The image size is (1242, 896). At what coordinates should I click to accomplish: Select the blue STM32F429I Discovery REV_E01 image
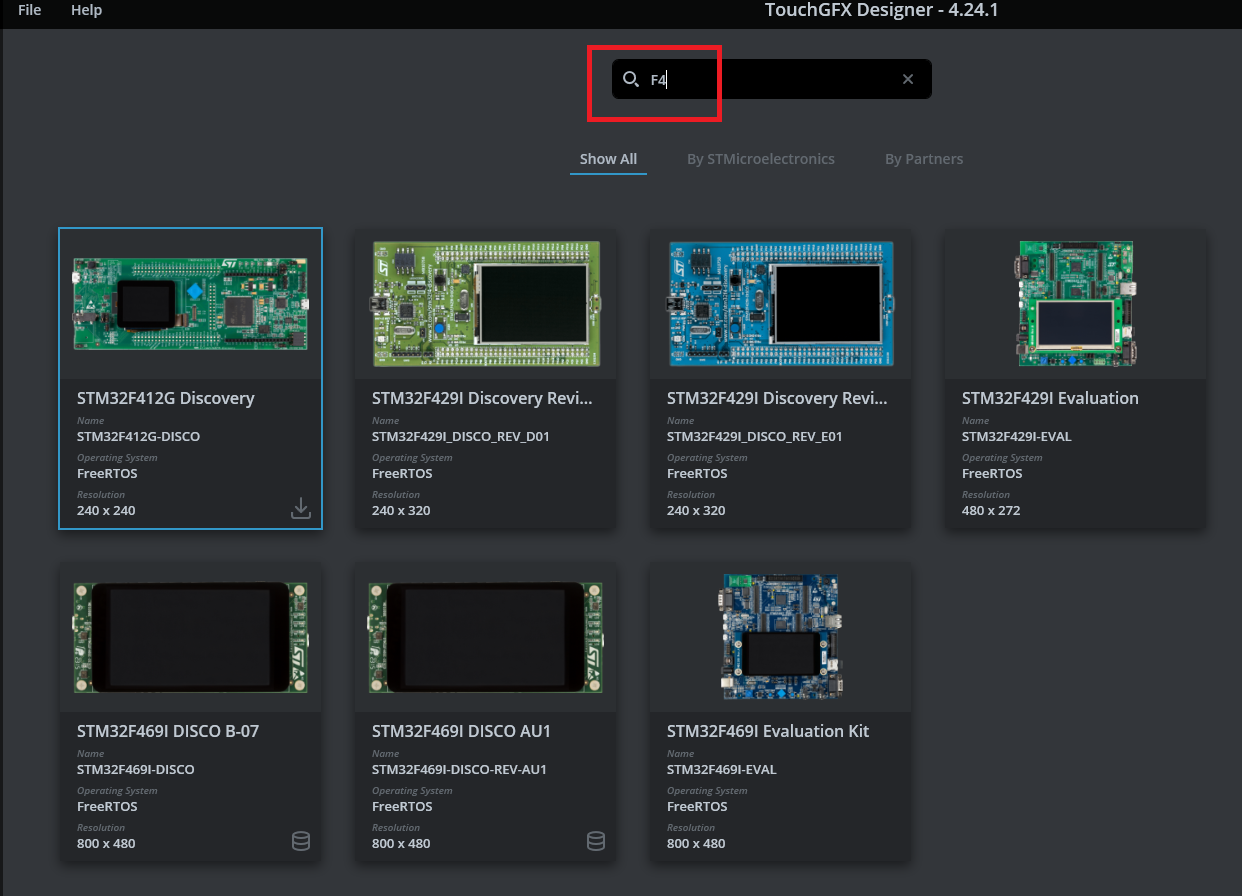click(x=781, y=304)
